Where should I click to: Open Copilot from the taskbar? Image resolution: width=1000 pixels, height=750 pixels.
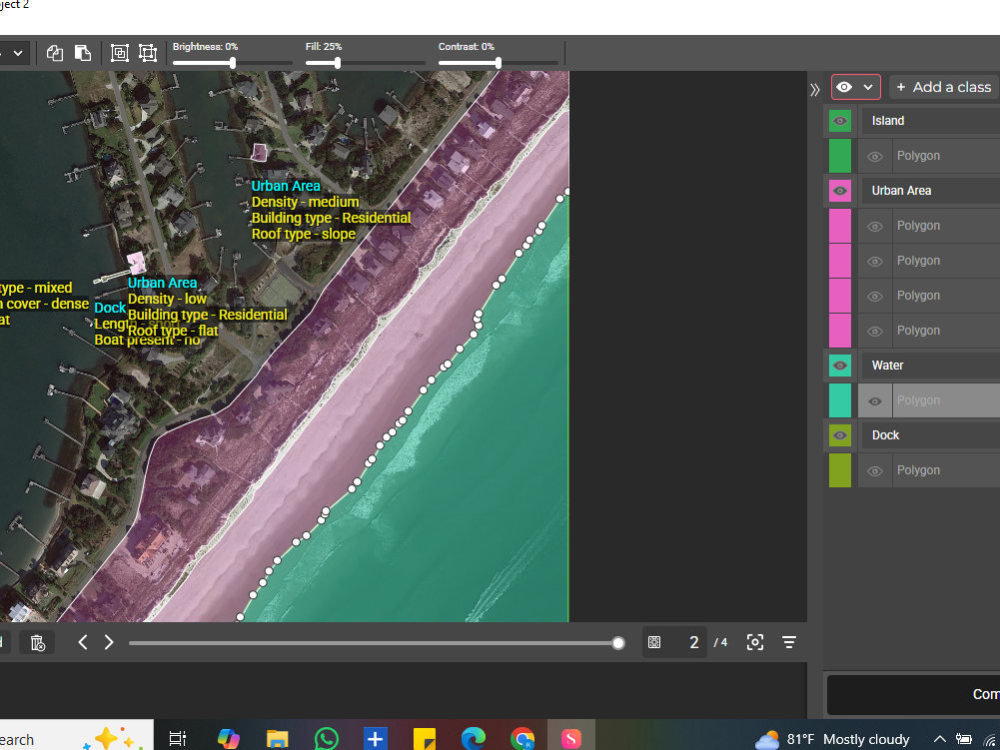[x=228, y=739]
